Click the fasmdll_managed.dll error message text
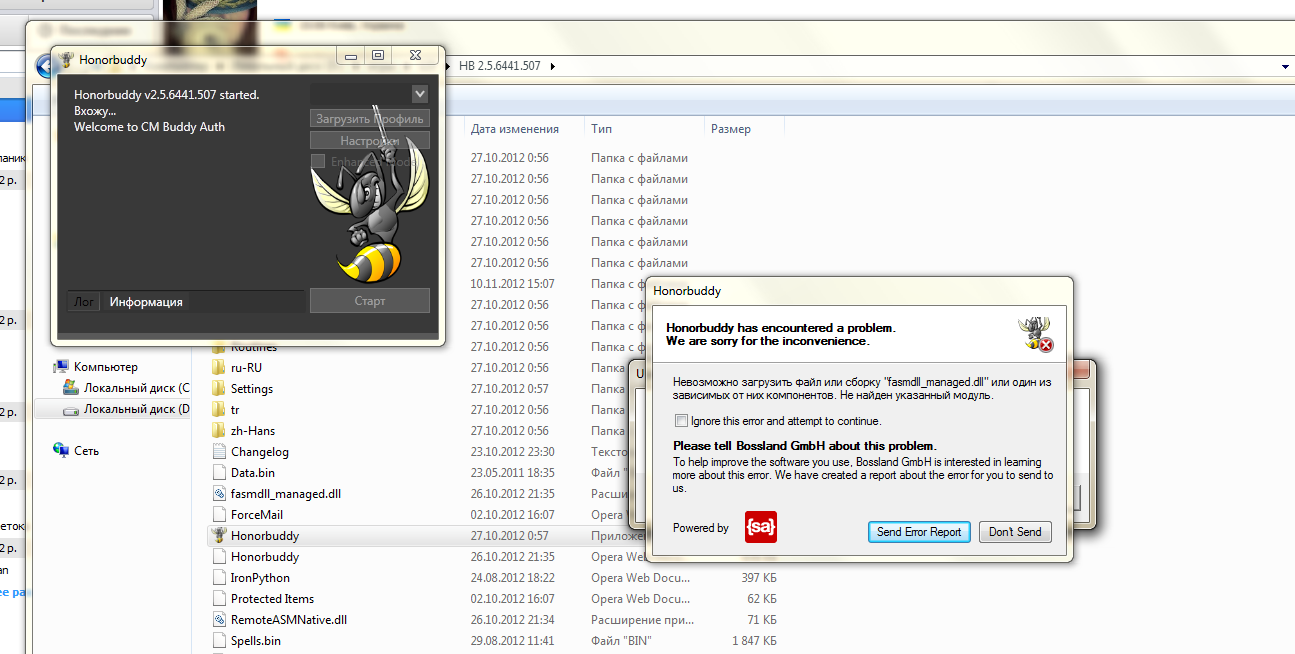This screenshot has width=1295, height=654. point(861,388)
